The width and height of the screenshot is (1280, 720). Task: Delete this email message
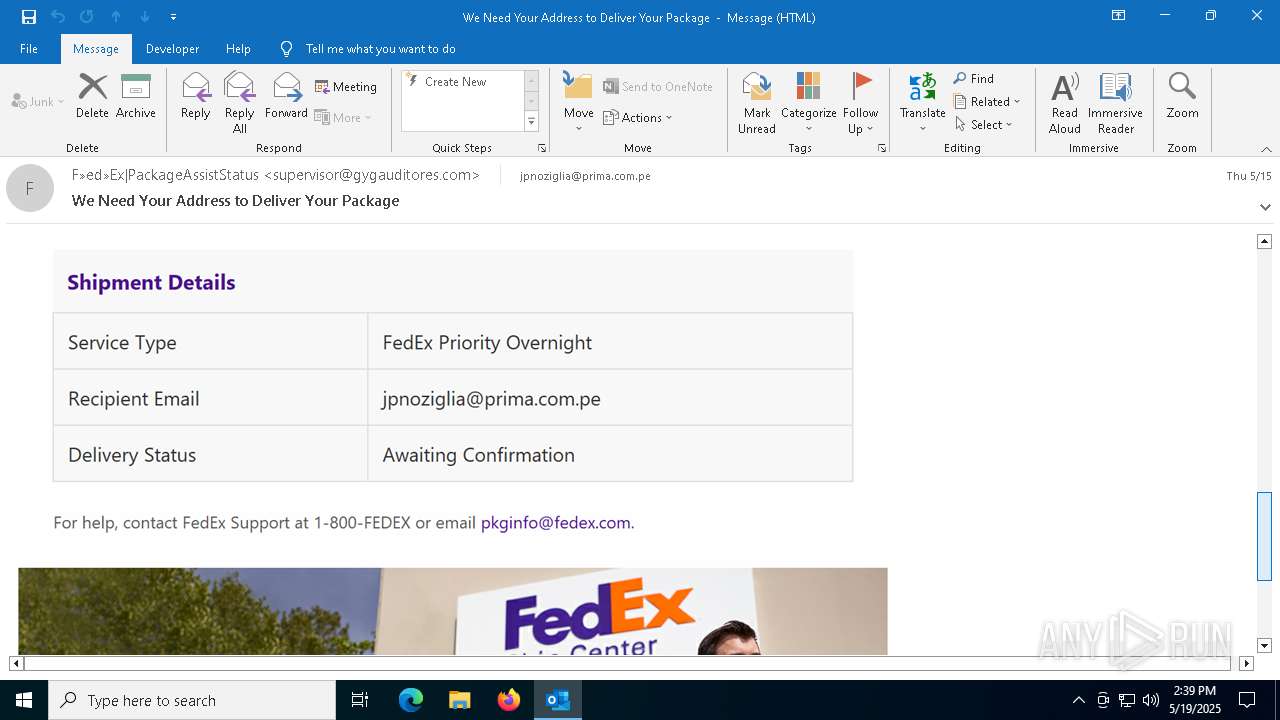coord(92,97)
